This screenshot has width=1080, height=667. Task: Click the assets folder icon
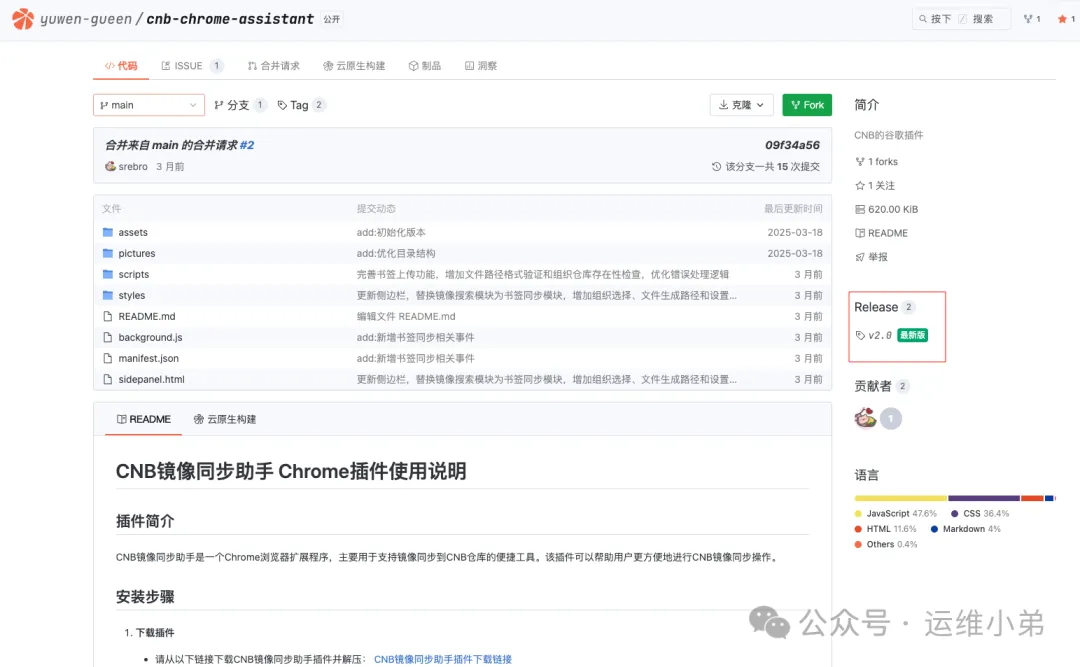point(107,232)
